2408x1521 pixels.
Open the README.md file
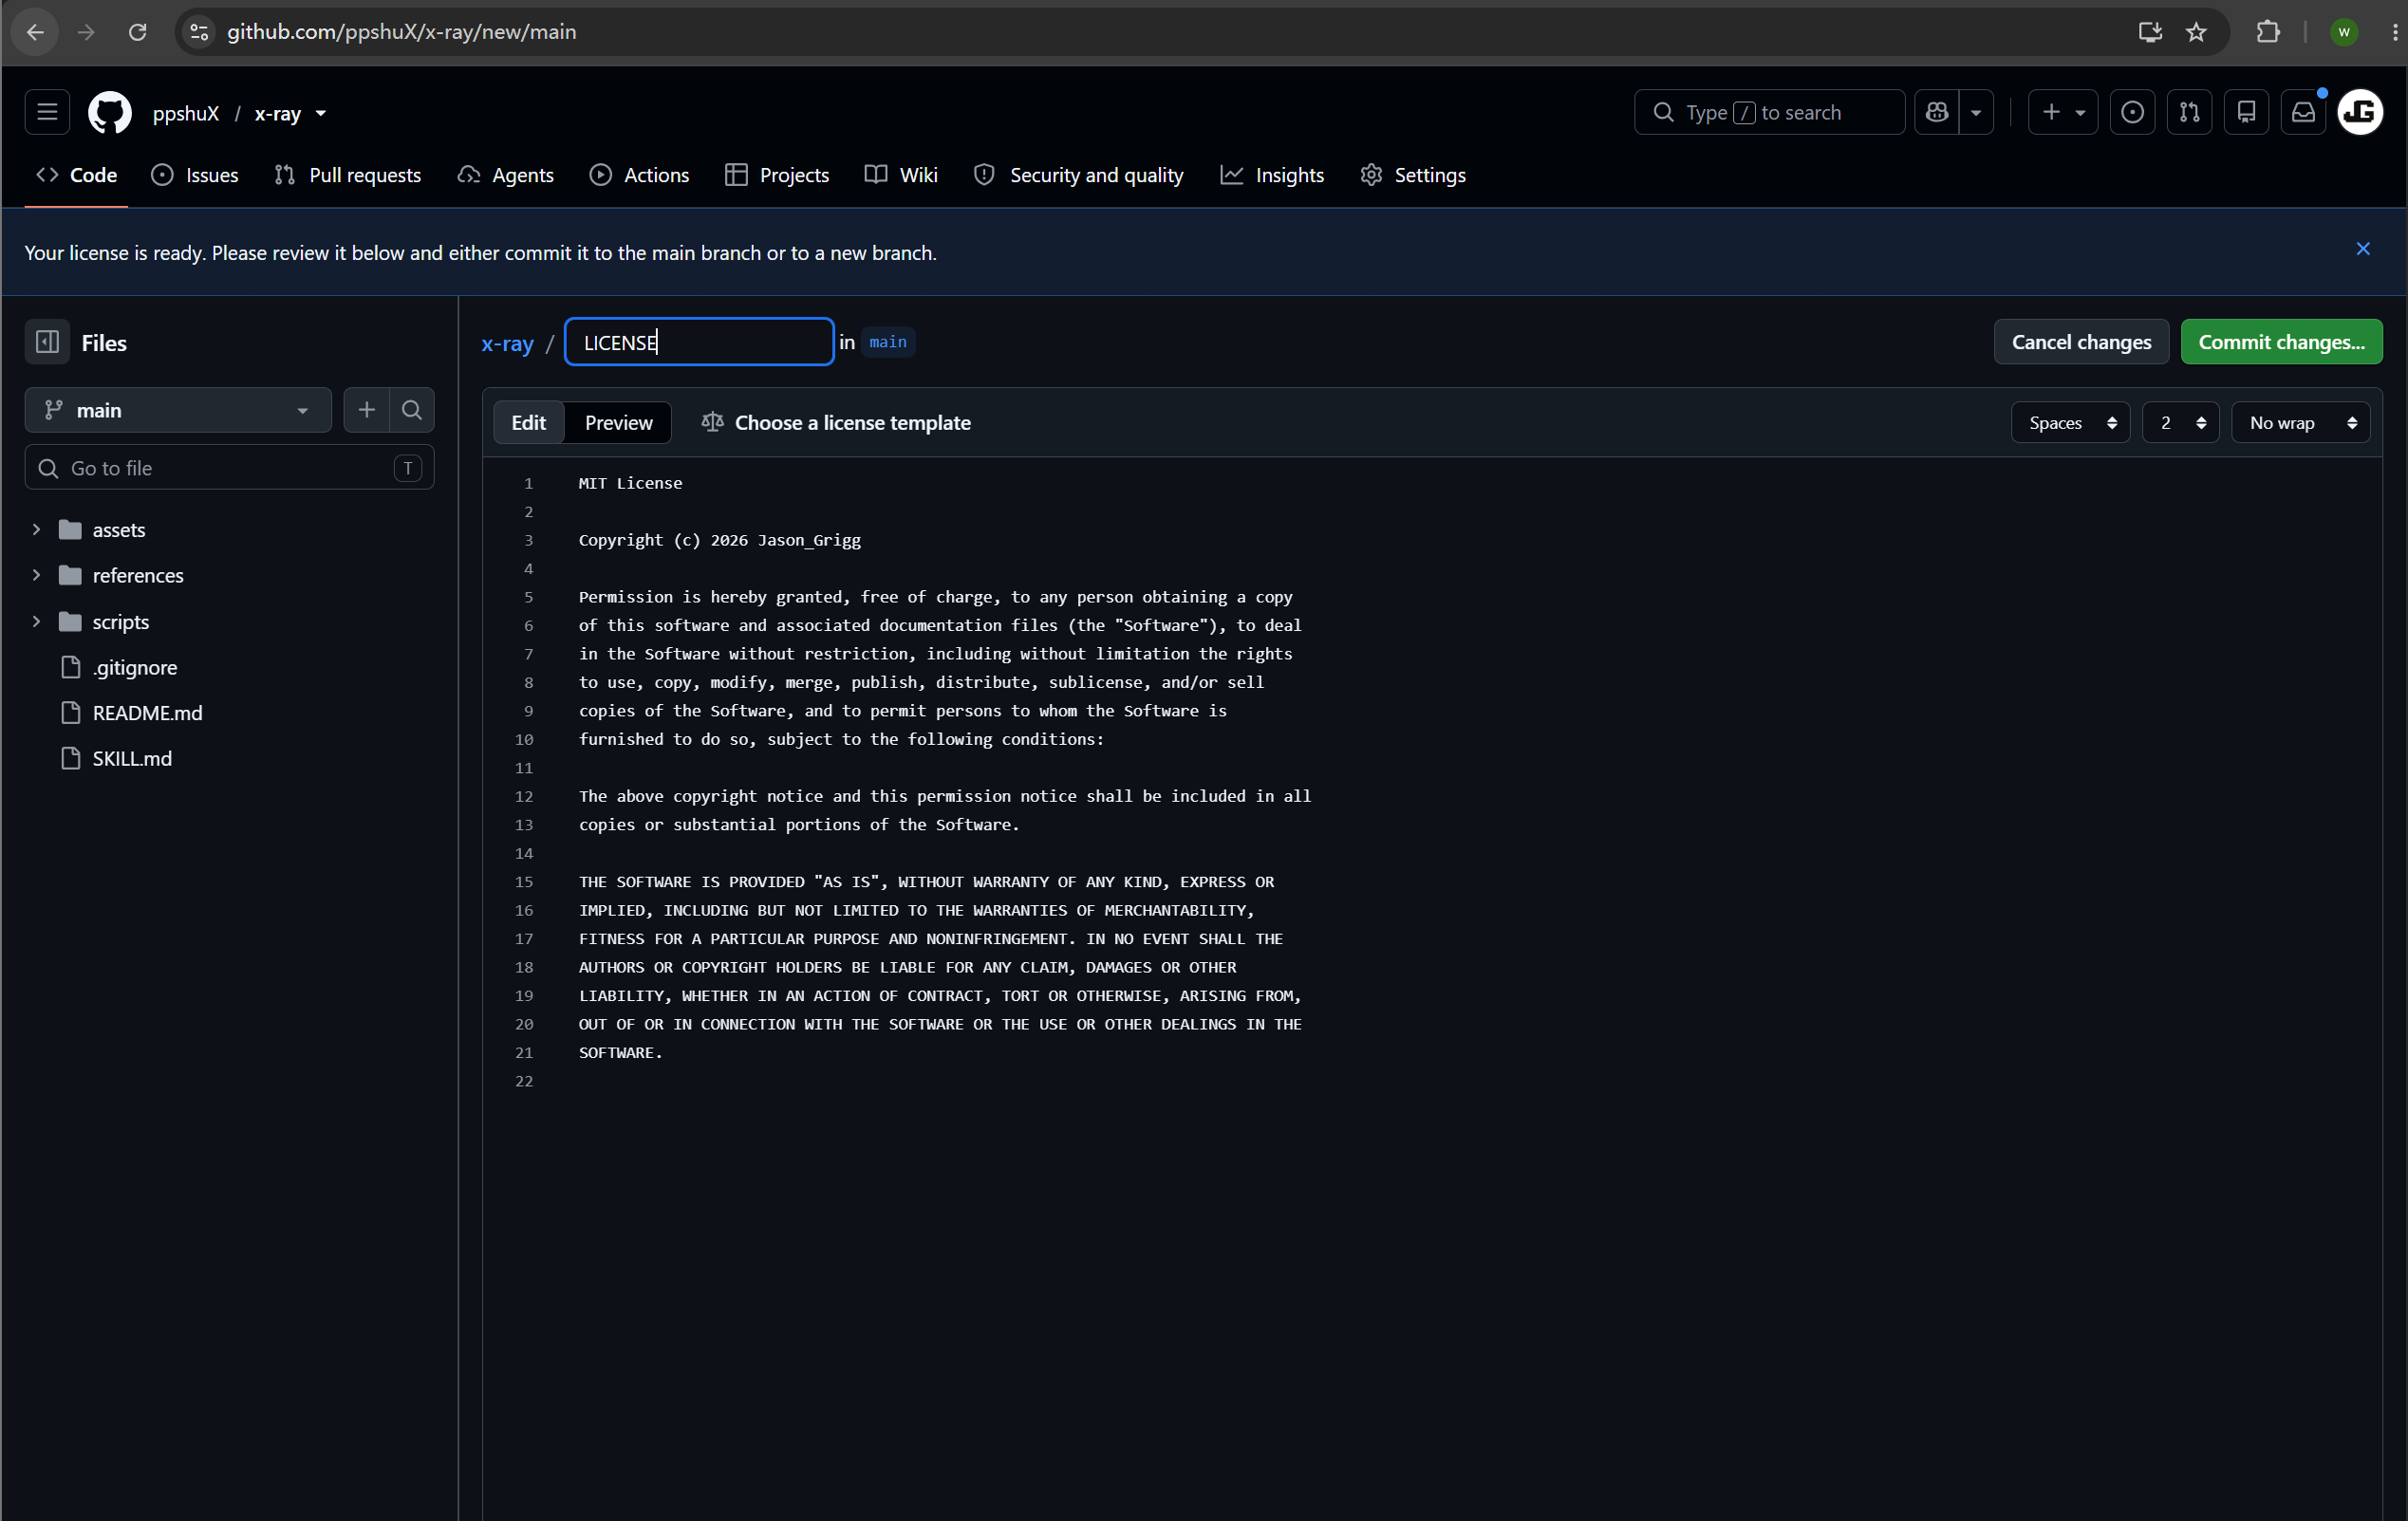pos(147,713)
